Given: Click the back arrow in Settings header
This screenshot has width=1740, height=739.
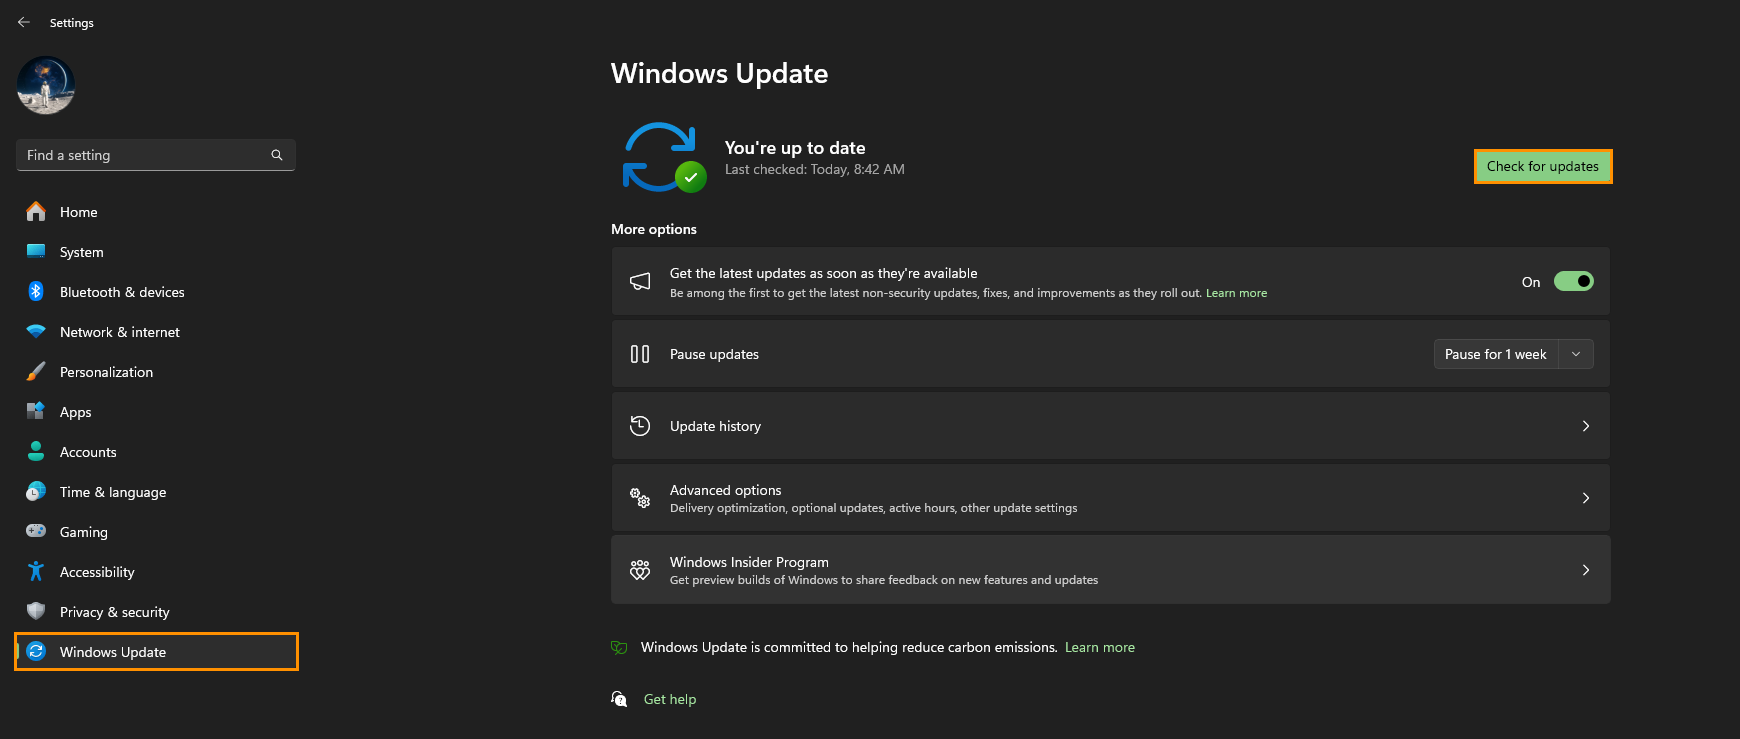Looking at the screenshot, I should click(24, 22).
